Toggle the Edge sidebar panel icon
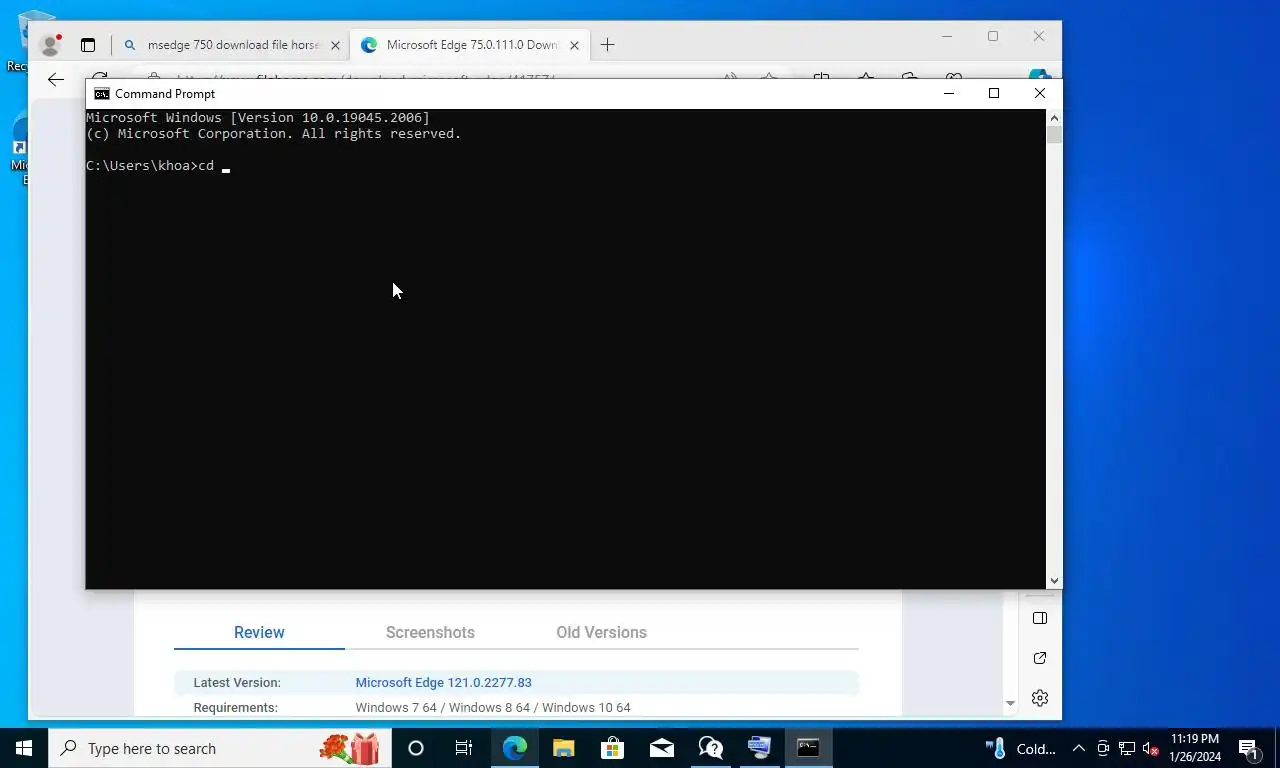 1040,618
